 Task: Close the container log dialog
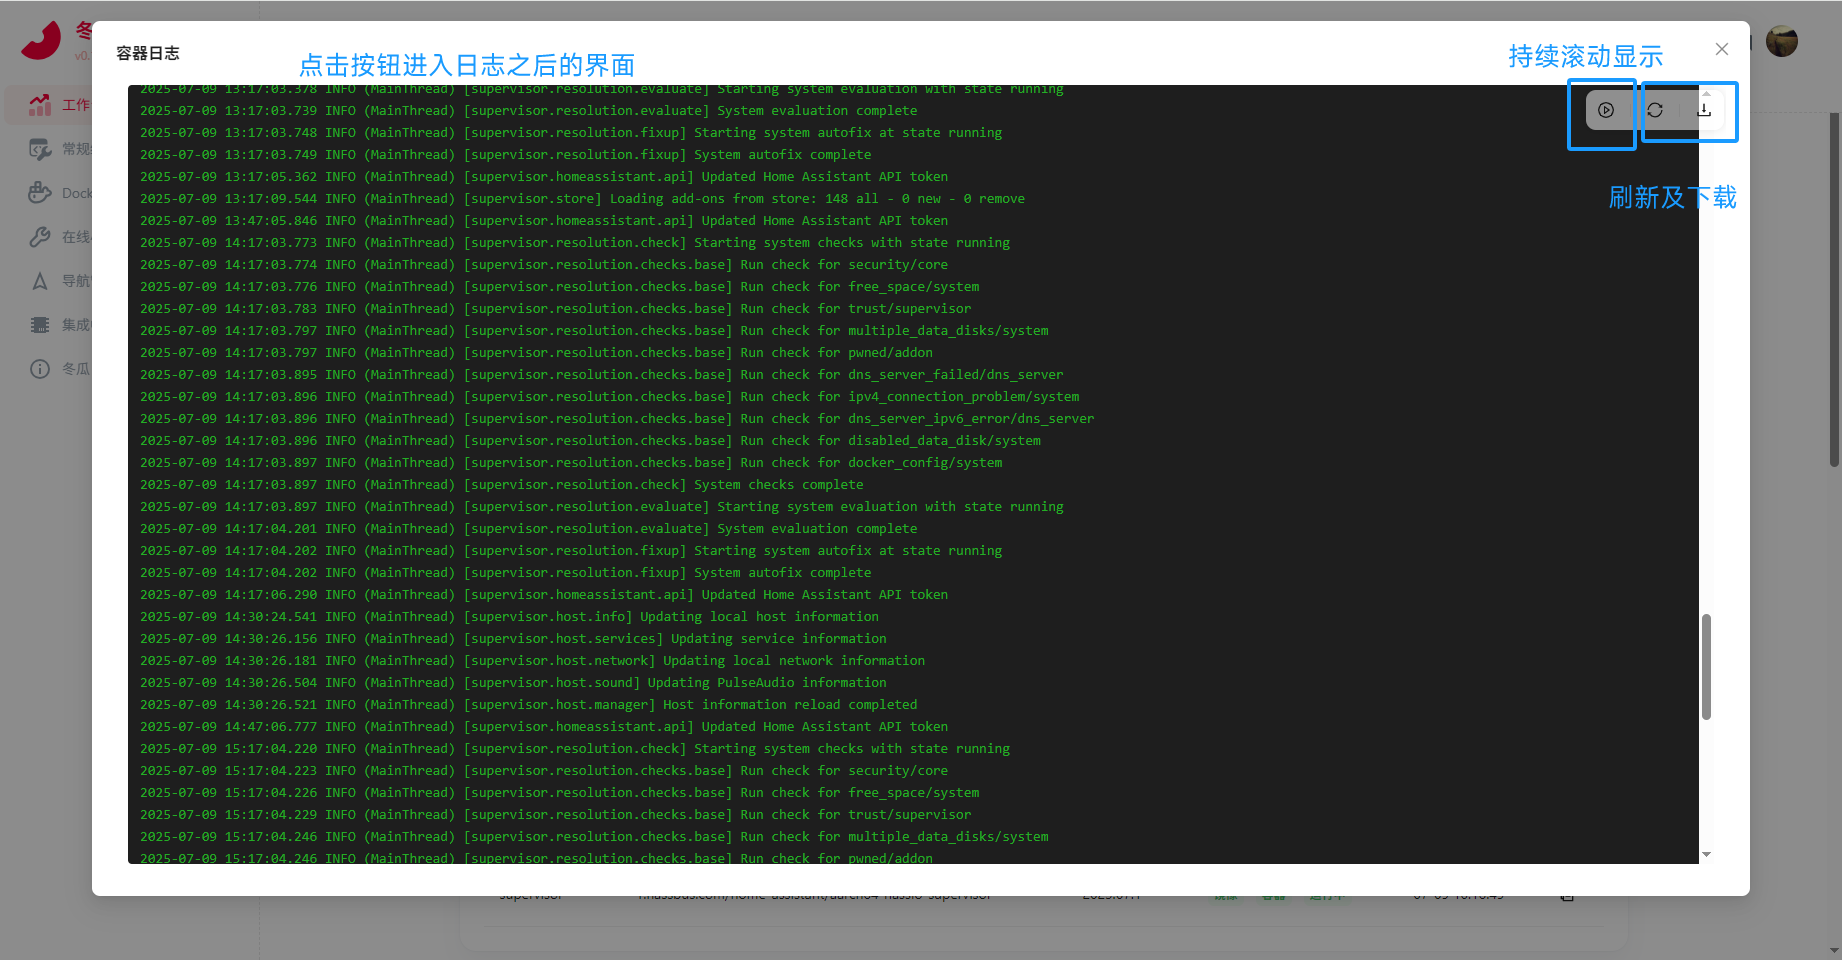[1721, 49]
